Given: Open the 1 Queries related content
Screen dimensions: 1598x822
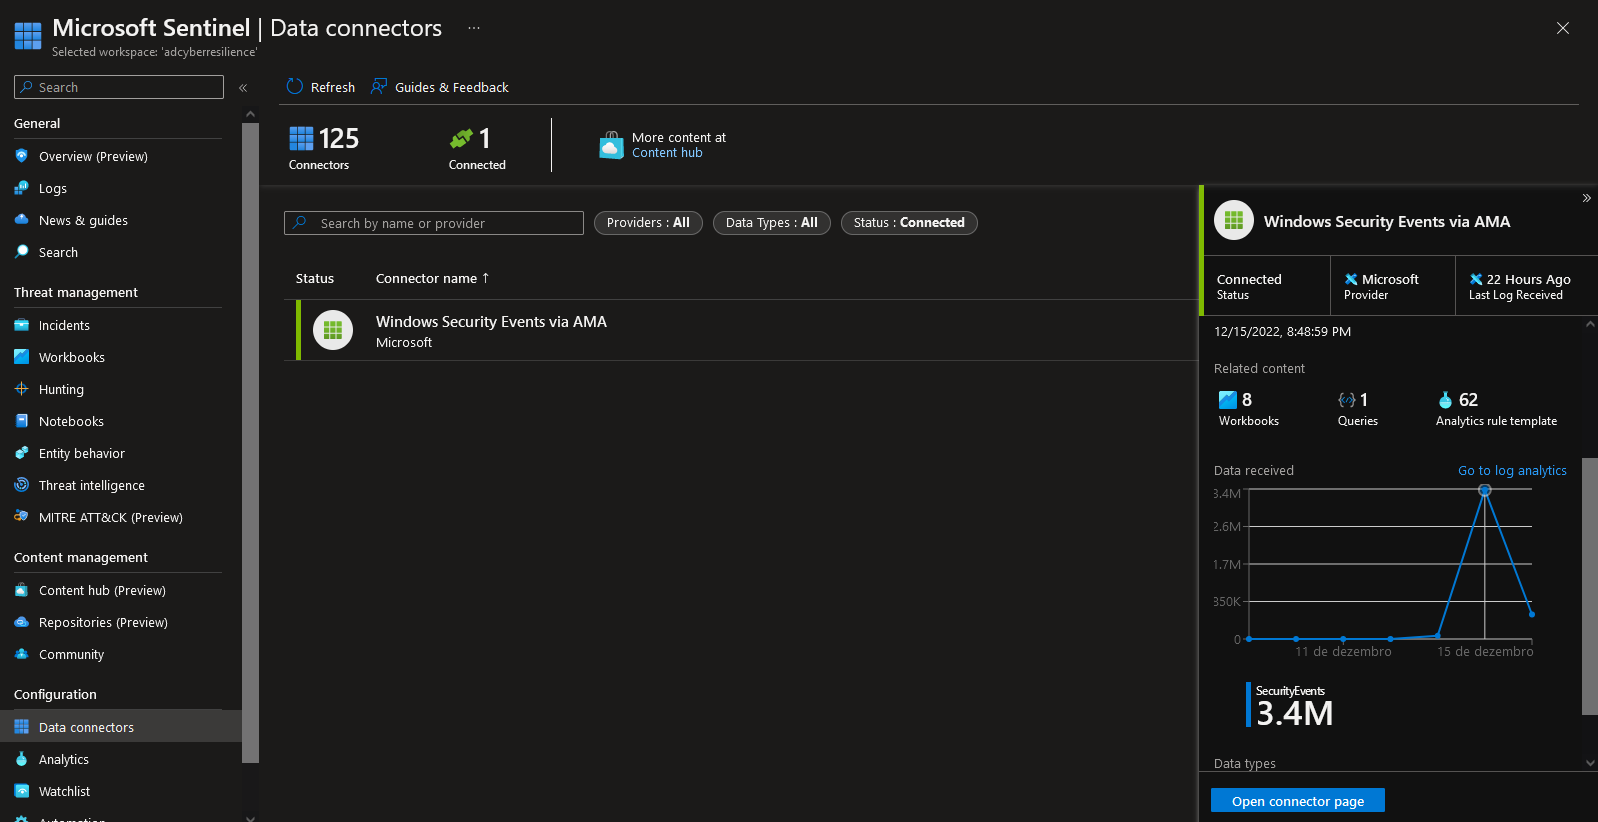Looking at the screenshot, I should coord(1358,409).
